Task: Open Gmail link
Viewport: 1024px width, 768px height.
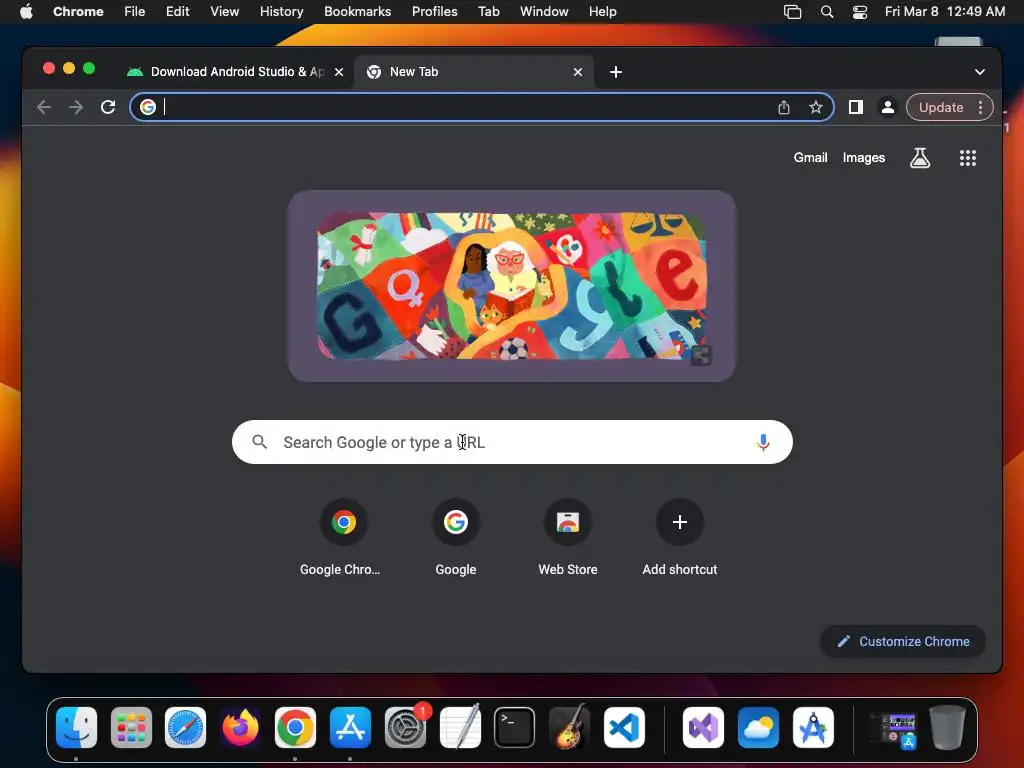Action: 810,157
